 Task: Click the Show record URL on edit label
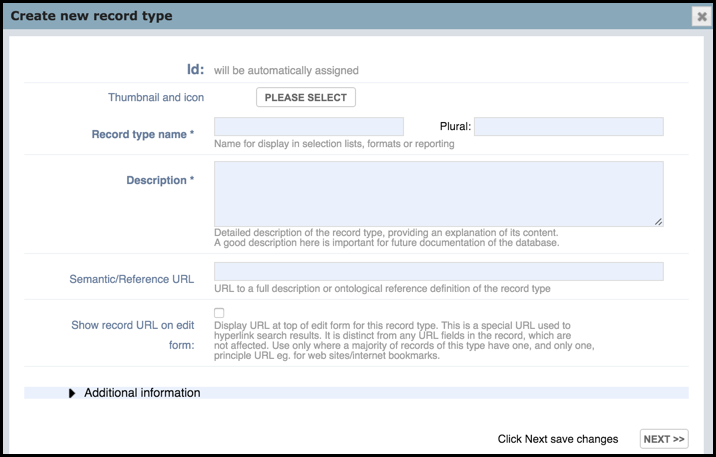pos(132,325)
